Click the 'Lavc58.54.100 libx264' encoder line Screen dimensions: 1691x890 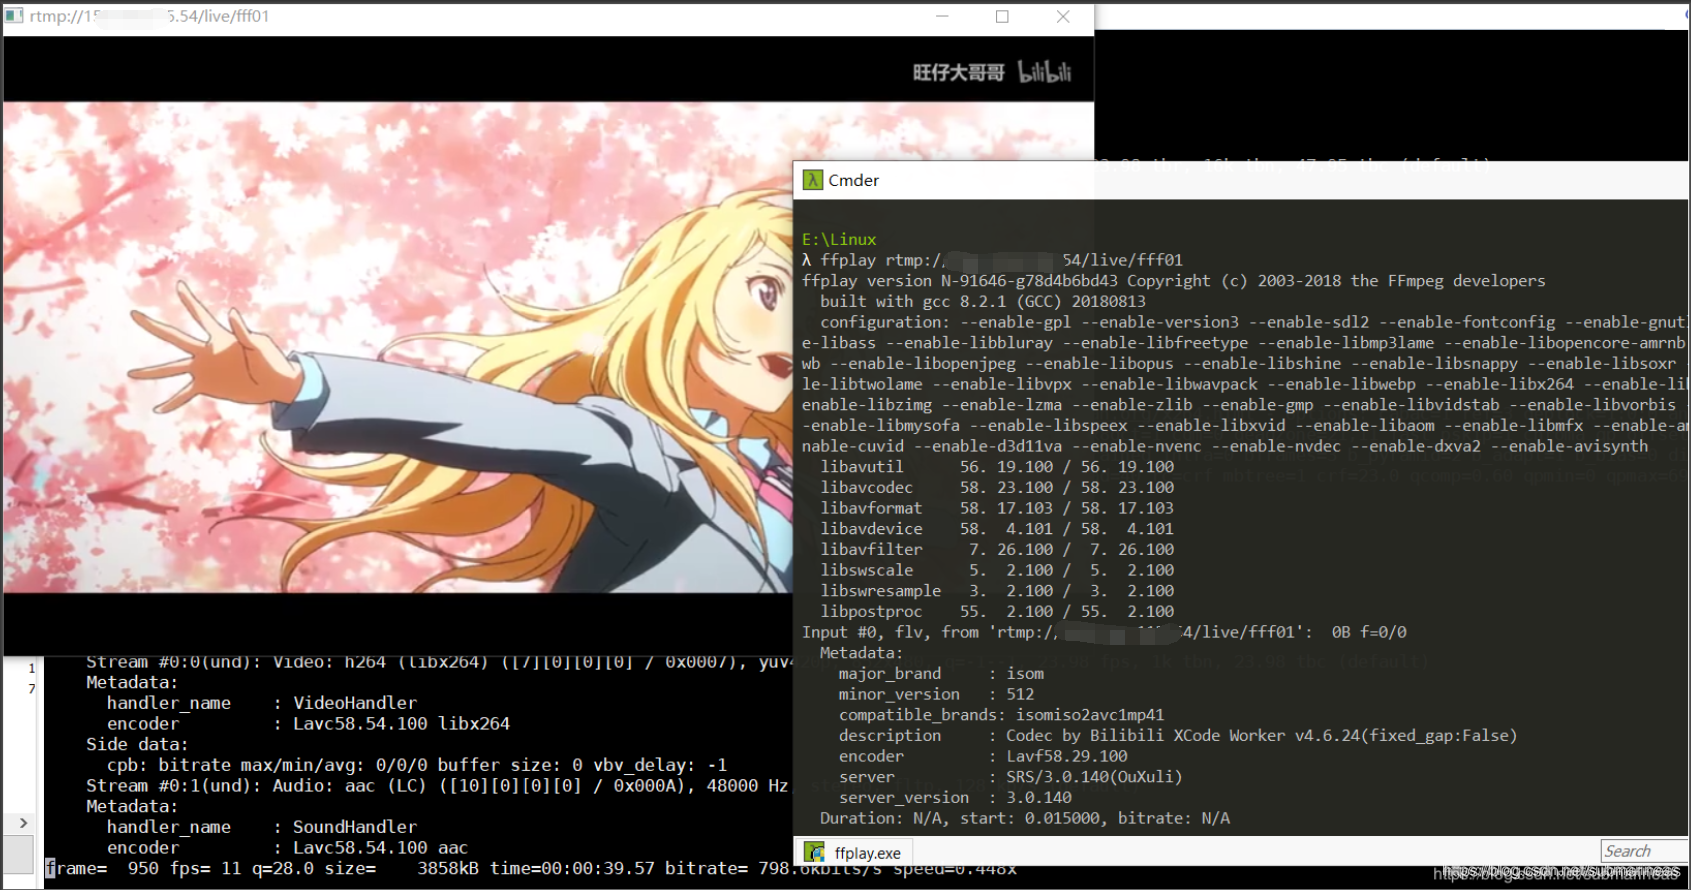308,724
